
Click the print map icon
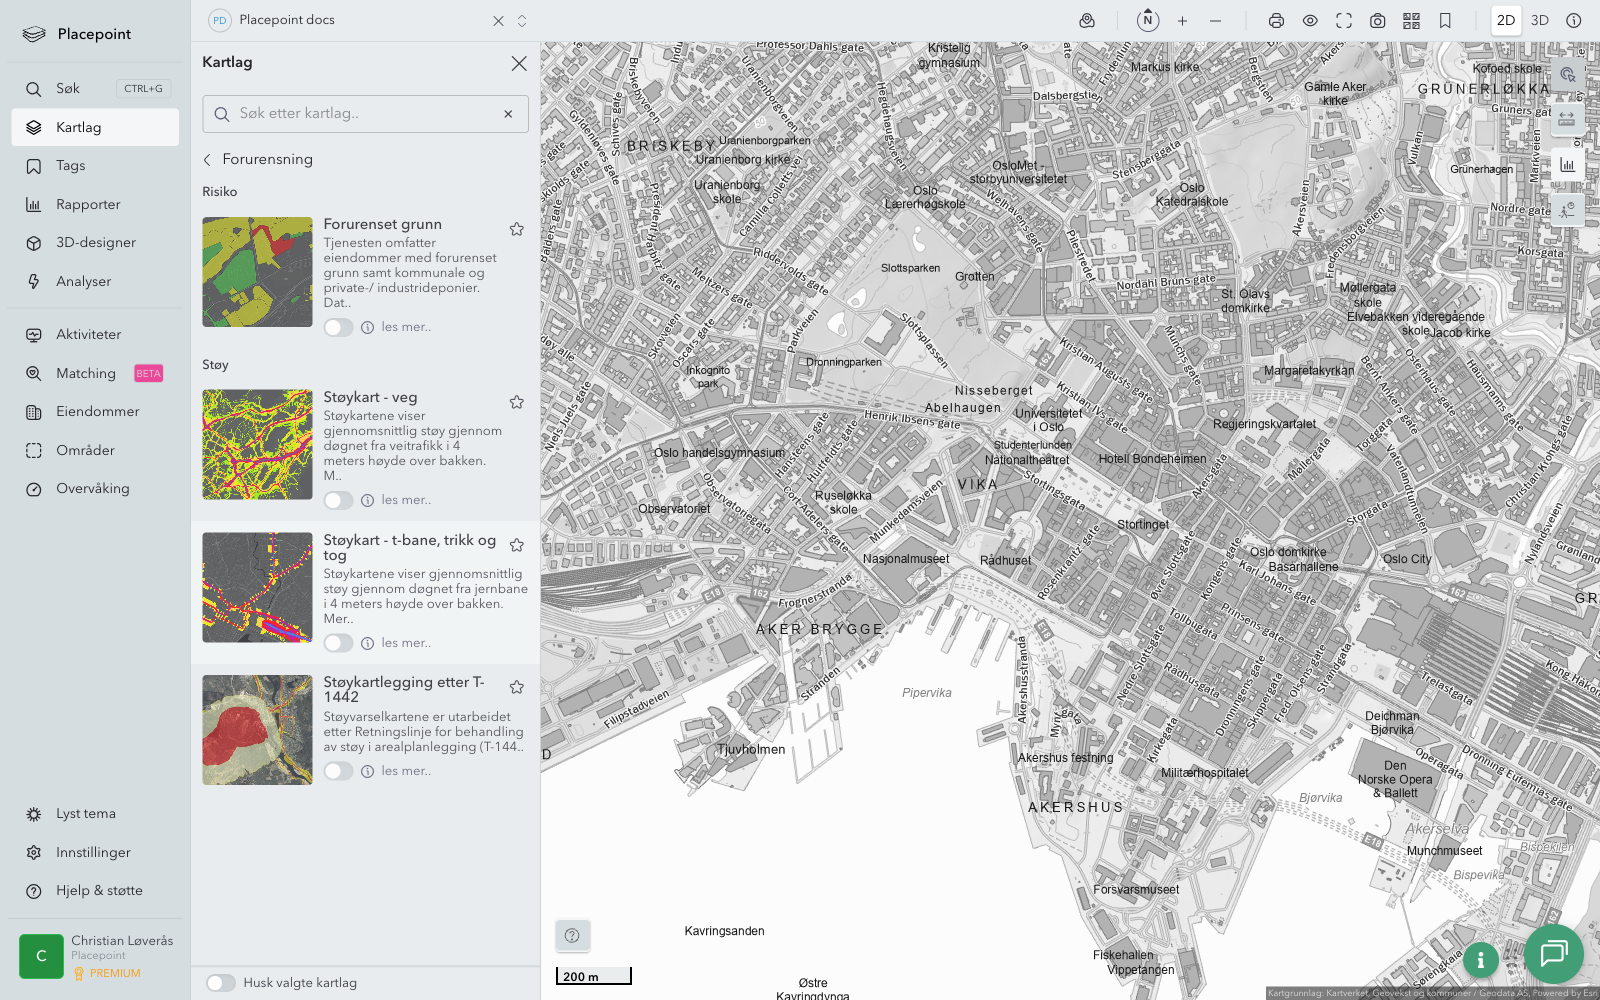coord(1276,21)
